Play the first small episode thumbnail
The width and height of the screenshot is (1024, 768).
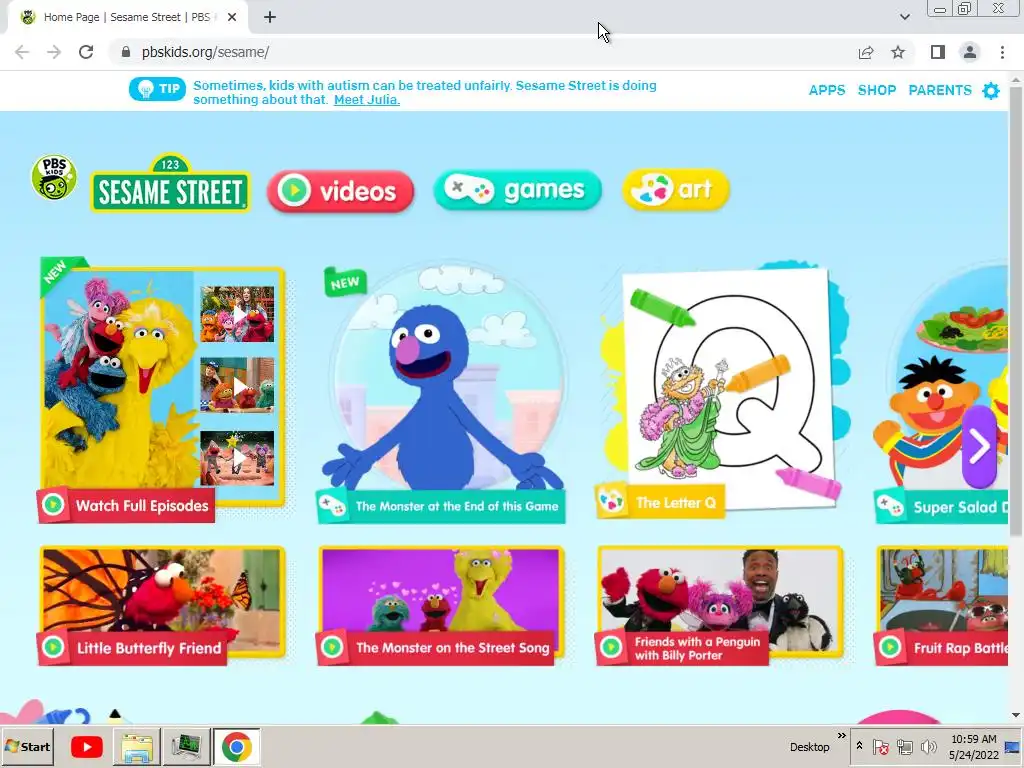point(237,314)
